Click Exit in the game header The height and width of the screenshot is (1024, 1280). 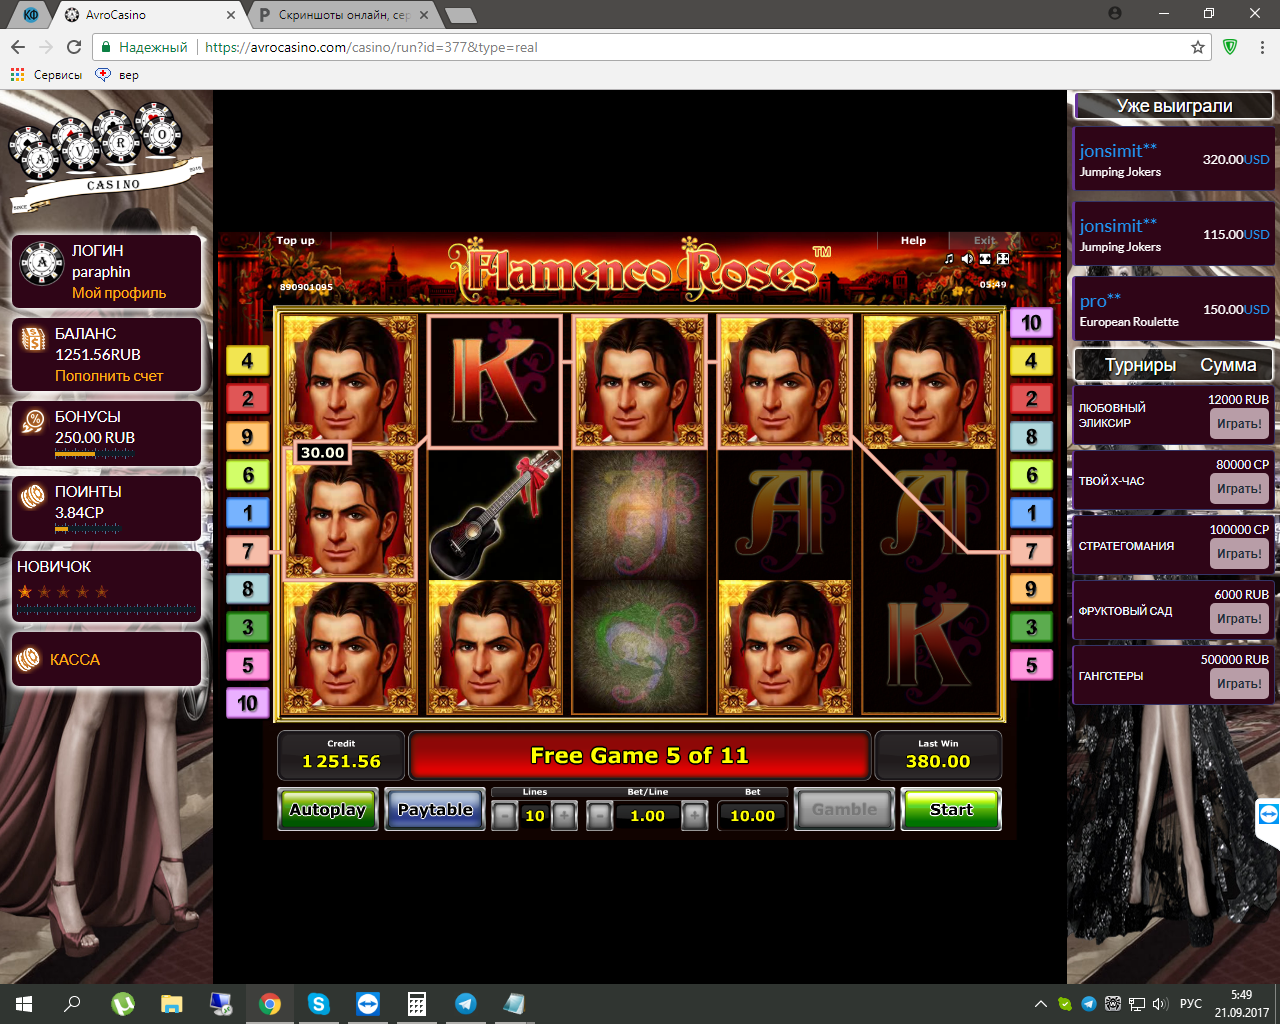tap(985, 240)
